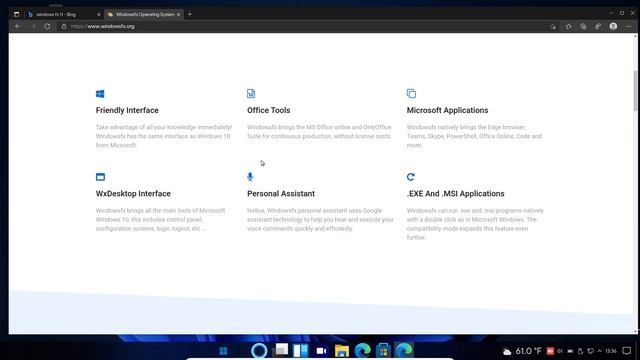The height and width of the screenshot is (360, 640).
Task: Open the Start menu on the taskbar
Action: (223, 351)
